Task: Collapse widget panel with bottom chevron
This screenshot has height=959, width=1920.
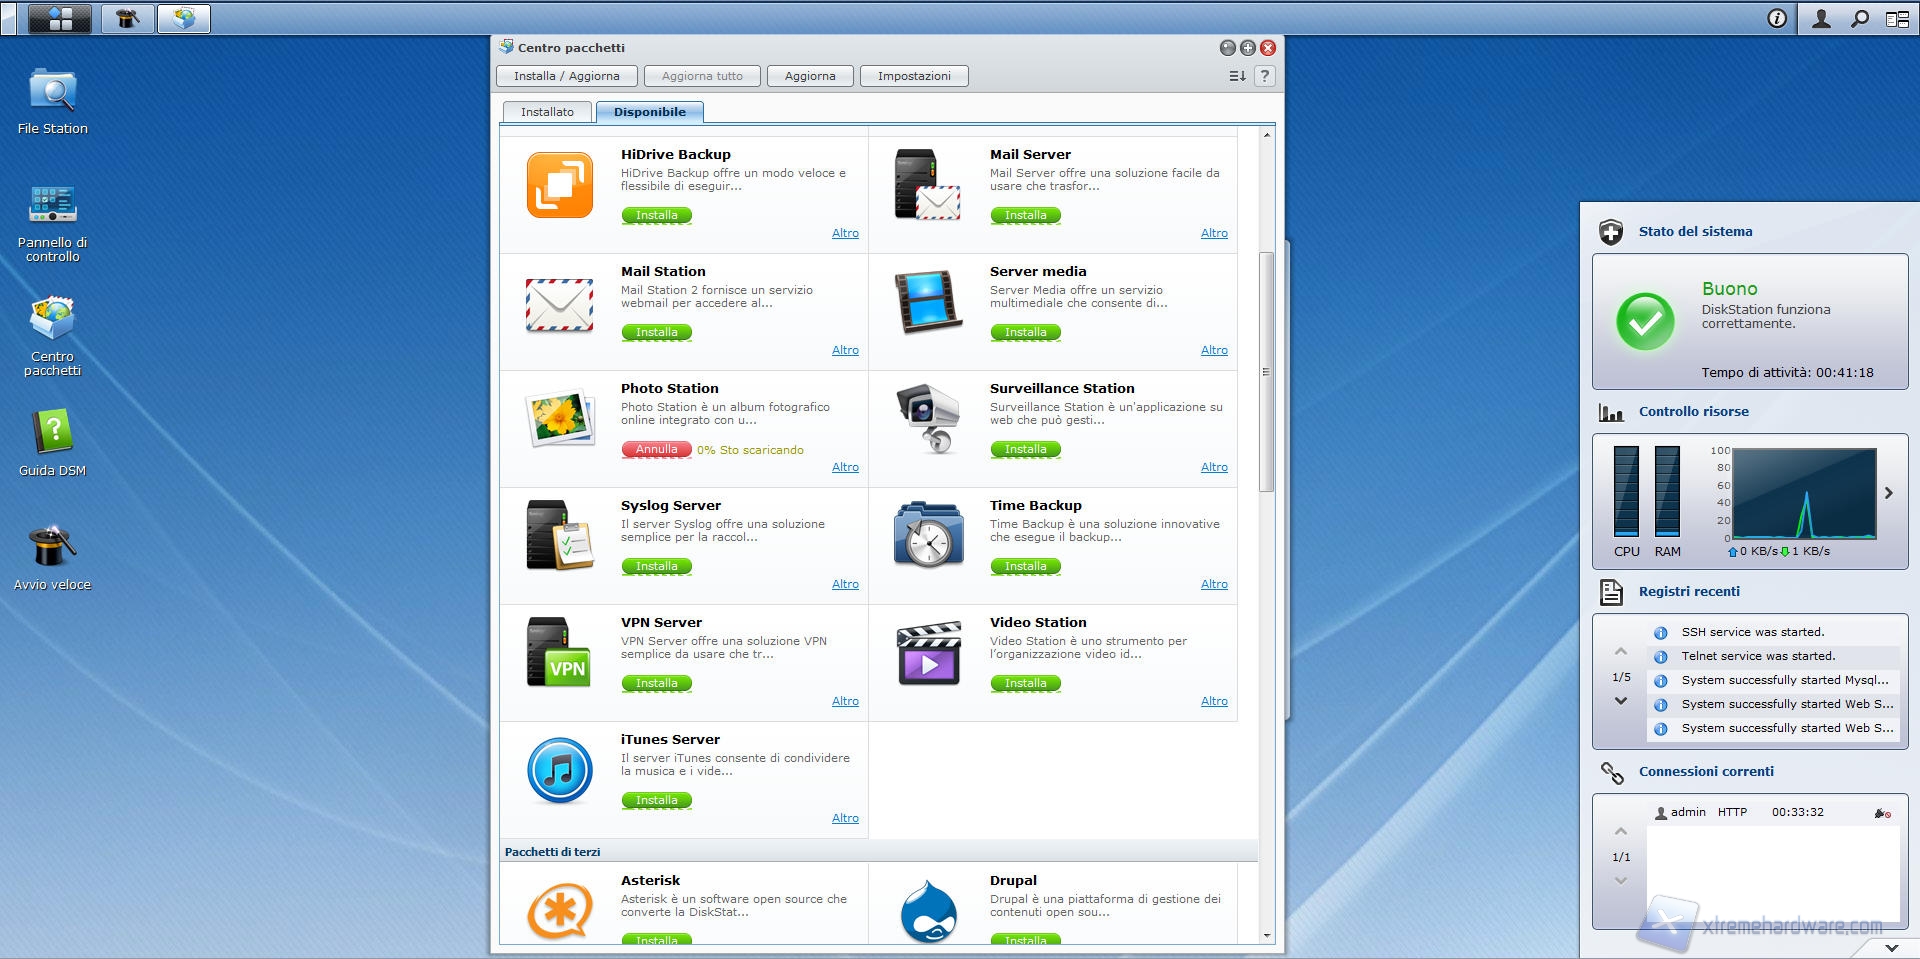Action: click(x=1891, y=947)
